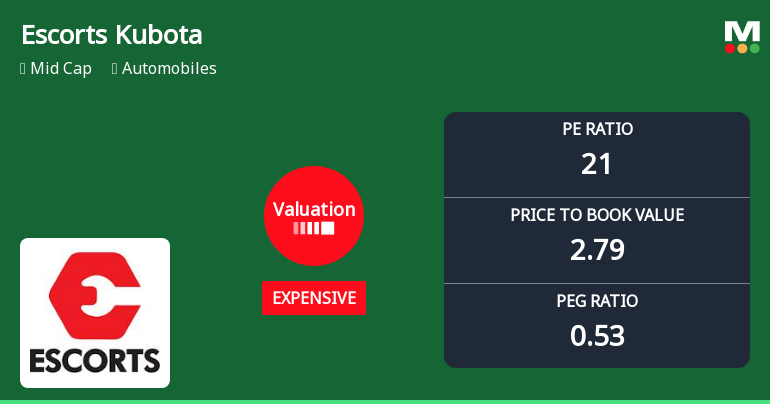Open the Automobiles sector label
Screen dimensions: 770x404
(x=169, y=69)
